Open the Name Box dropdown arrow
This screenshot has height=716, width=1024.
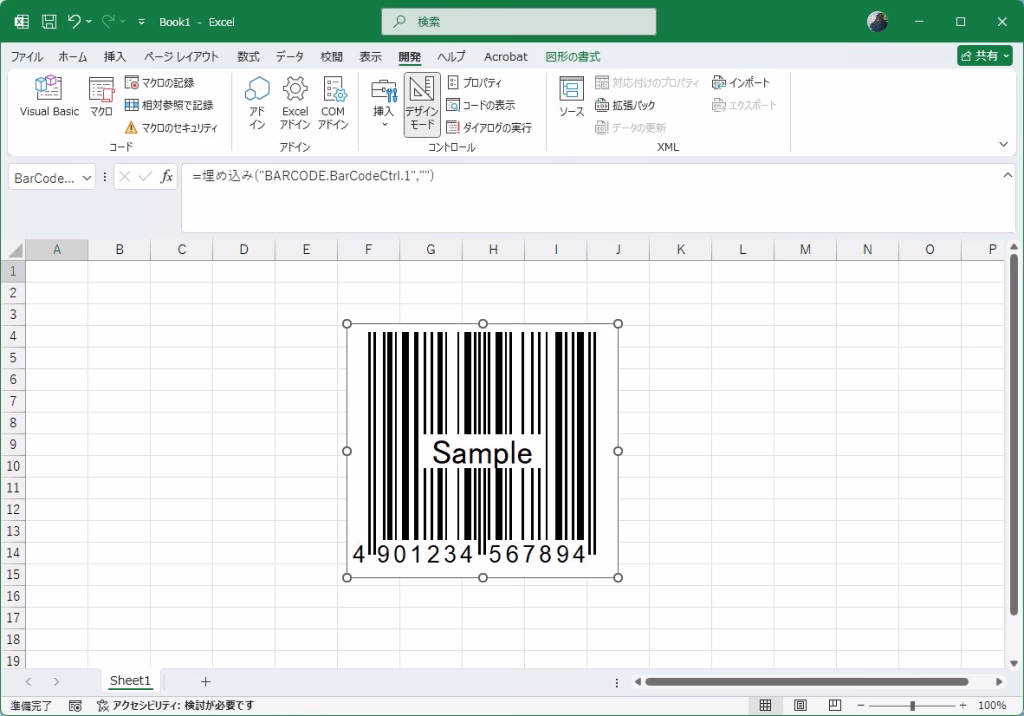coord(87,178)
